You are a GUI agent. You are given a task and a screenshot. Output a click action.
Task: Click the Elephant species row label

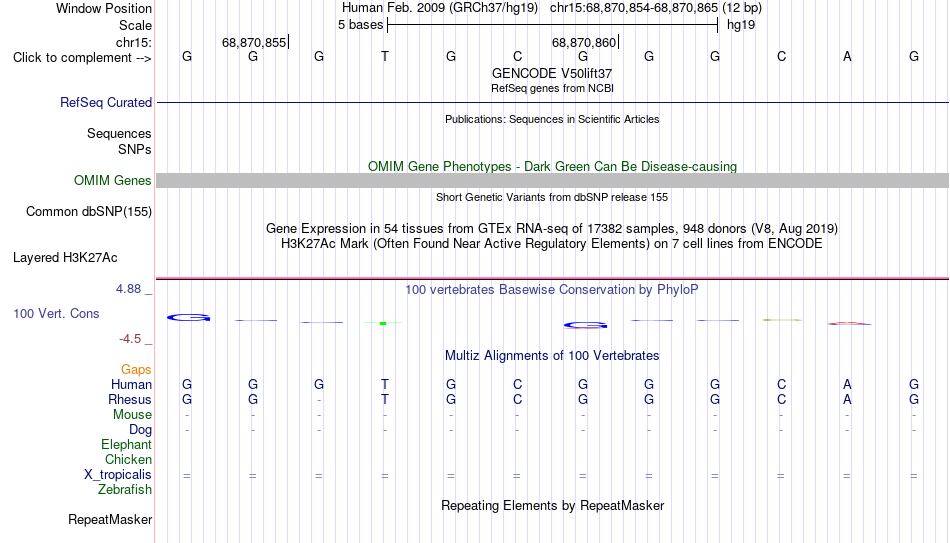coord(126,445)
